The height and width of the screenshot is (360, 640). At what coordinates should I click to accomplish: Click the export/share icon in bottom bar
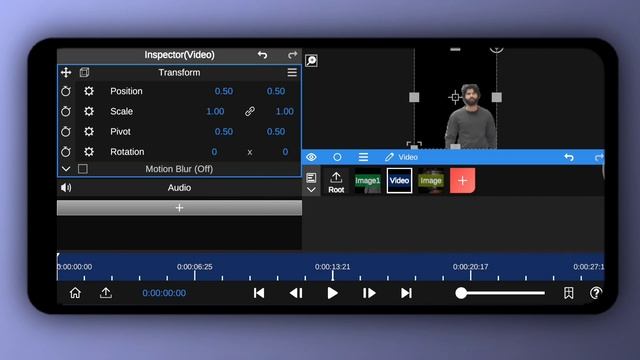click(x=106, y=293)
